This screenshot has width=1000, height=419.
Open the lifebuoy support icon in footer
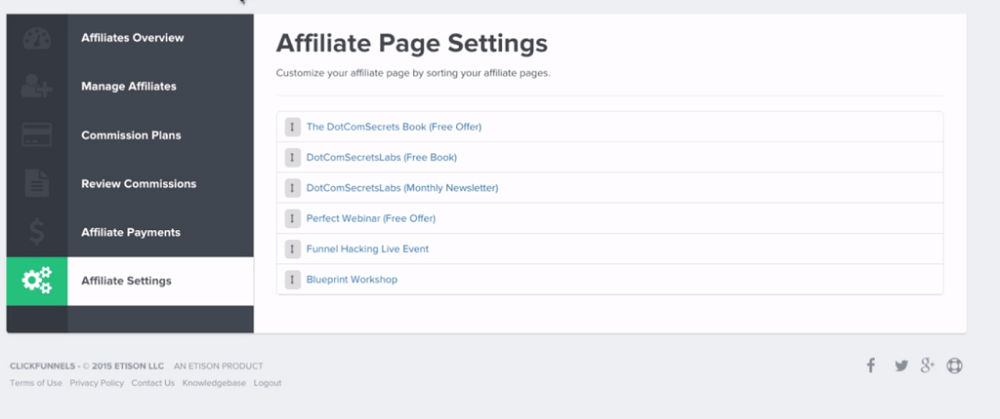(954, 366)
